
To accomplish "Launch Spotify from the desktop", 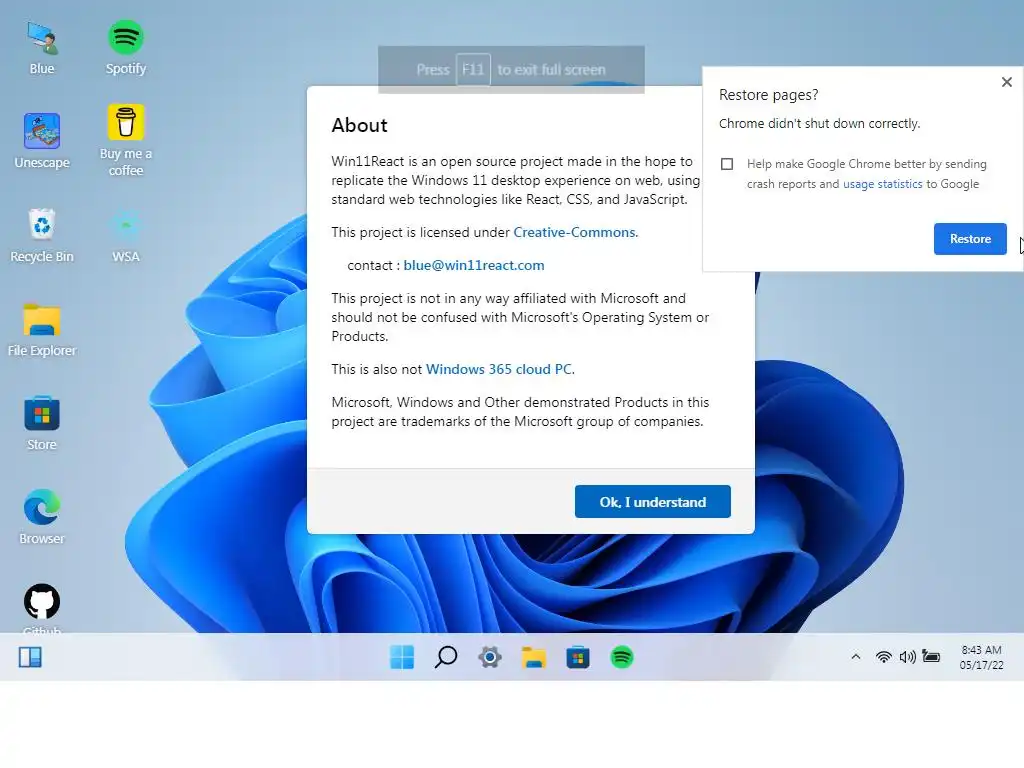I will coord(125,47).
